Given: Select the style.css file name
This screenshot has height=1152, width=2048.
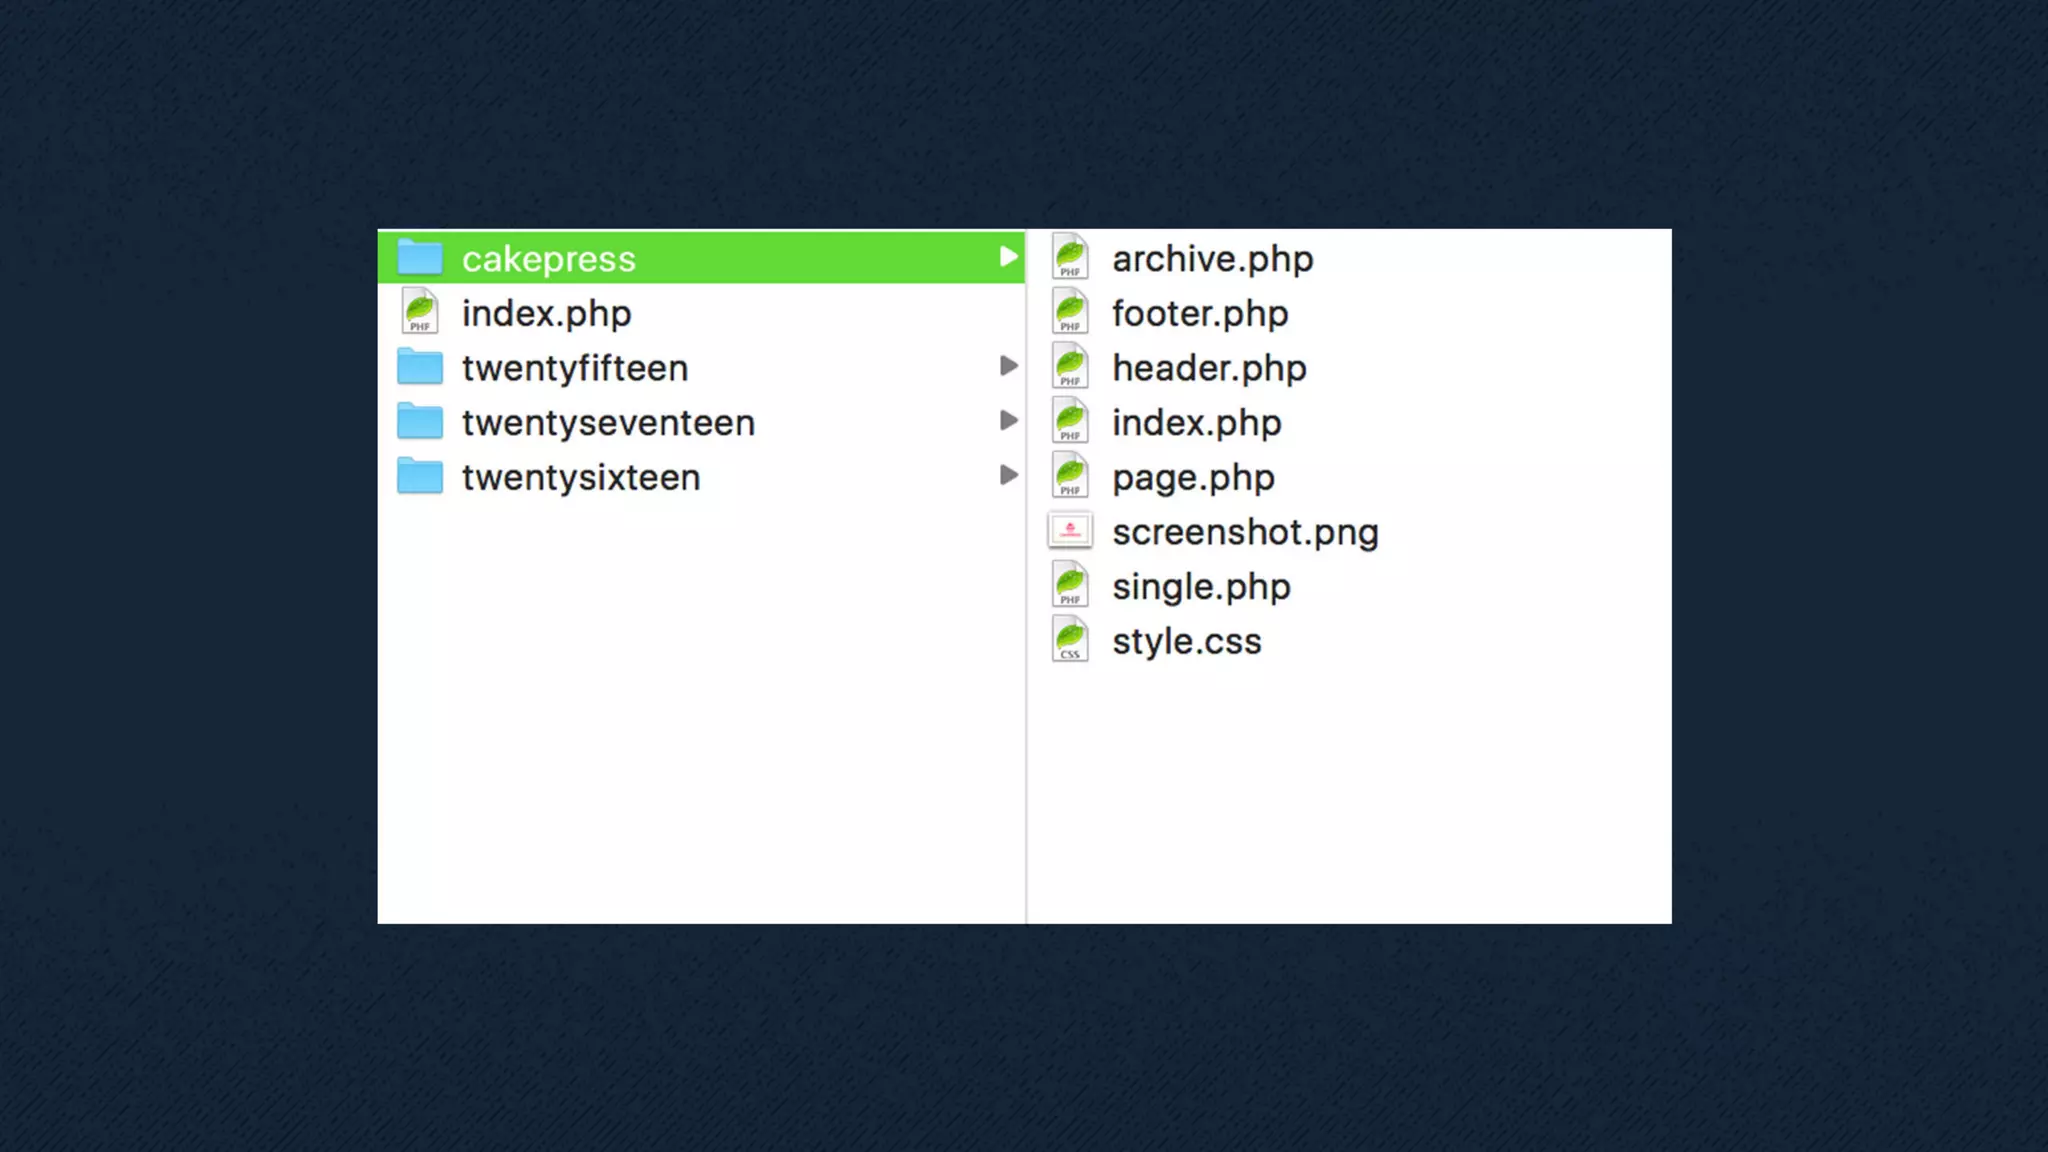Looking at the screenshot, I should (1187, 642).
